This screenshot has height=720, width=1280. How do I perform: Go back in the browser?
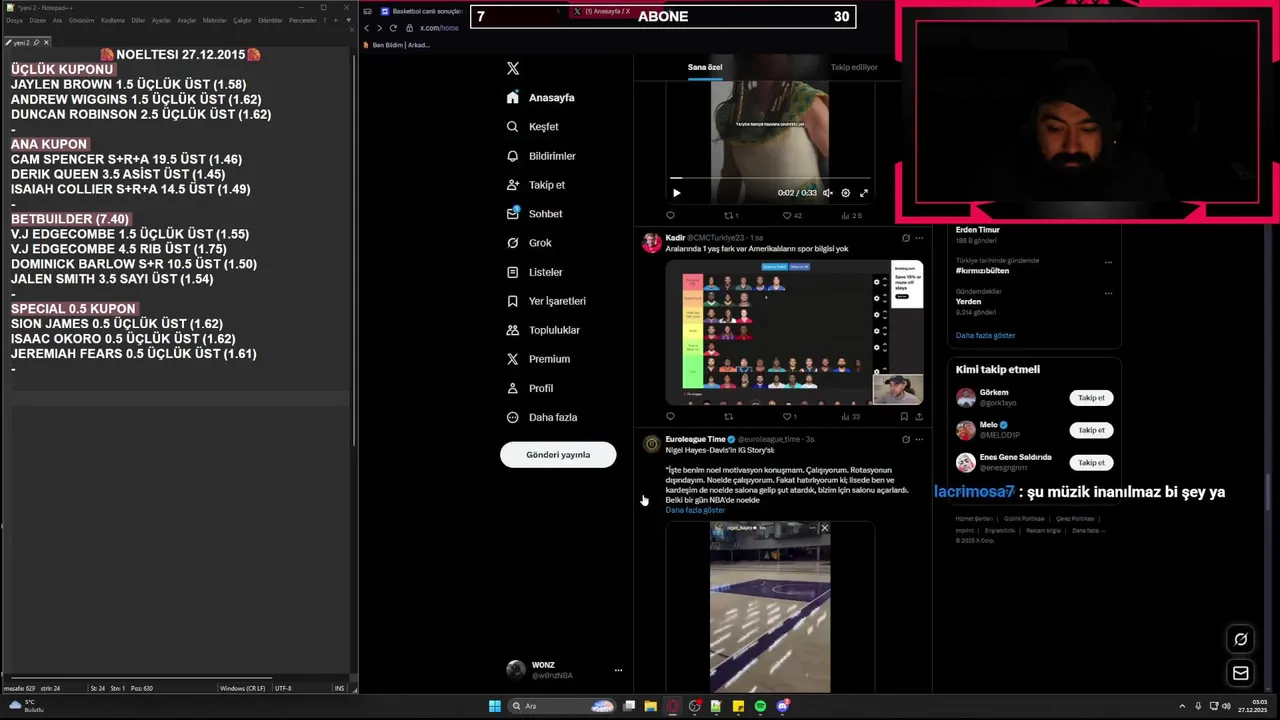click(367, 28)
